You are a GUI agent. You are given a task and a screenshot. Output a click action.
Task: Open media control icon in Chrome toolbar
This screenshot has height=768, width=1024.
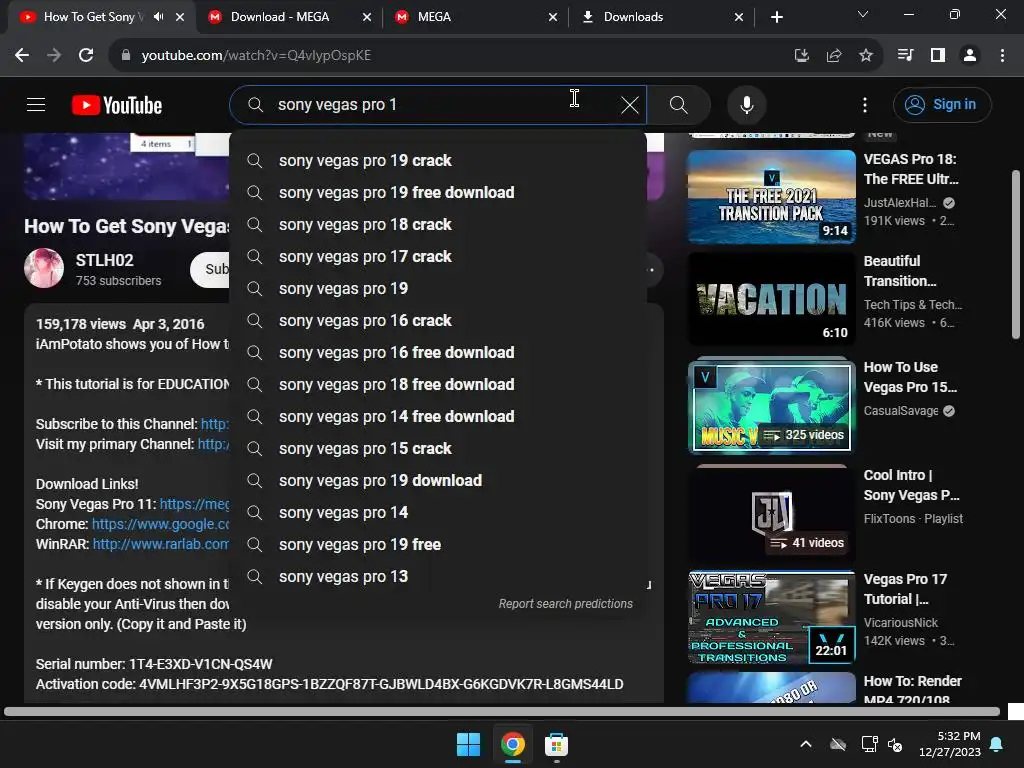pos(906,56)
